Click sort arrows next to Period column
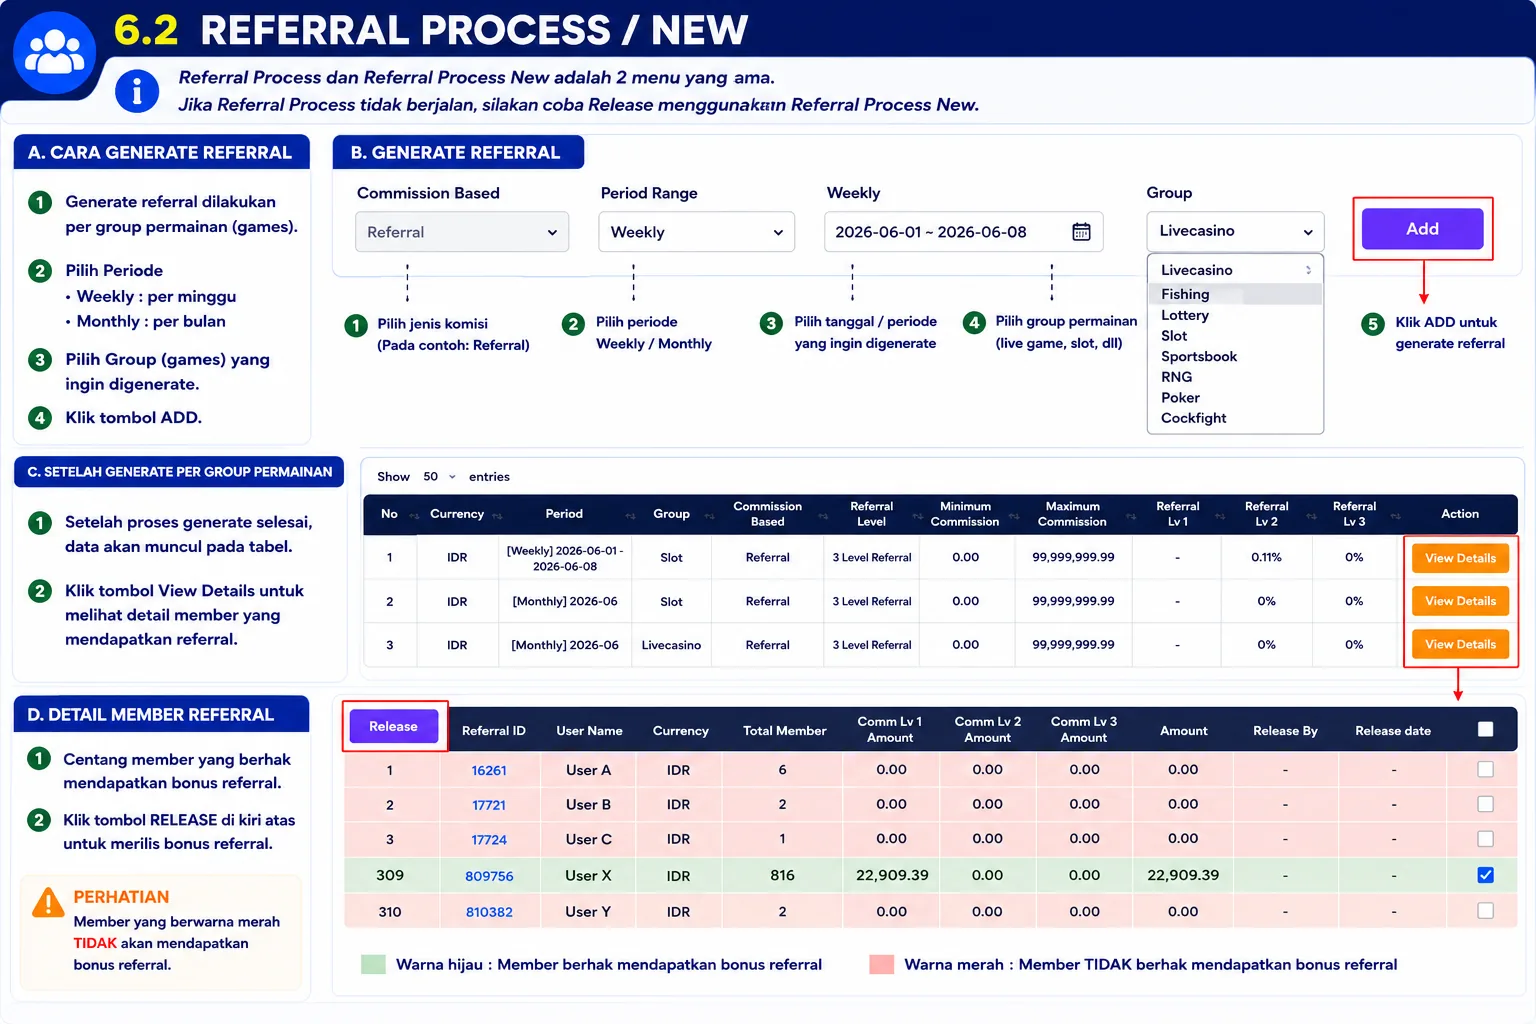Screen dimensions: 1536x1024 630,516
